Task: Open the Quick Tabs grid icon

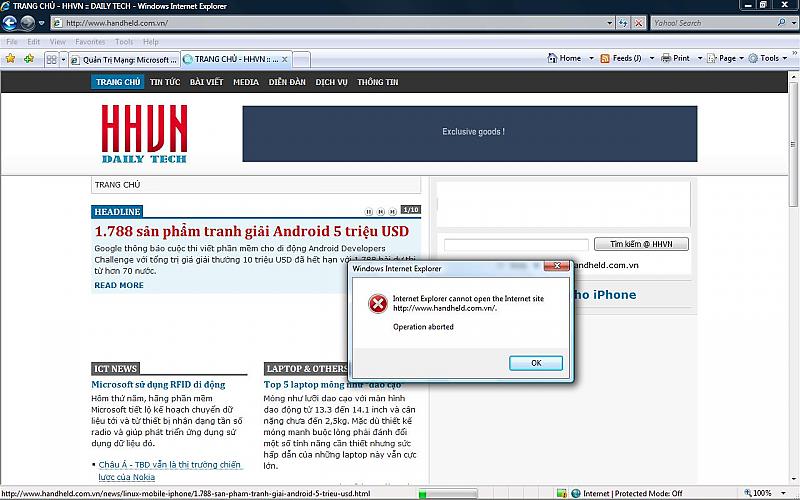Action: (50, 59)
